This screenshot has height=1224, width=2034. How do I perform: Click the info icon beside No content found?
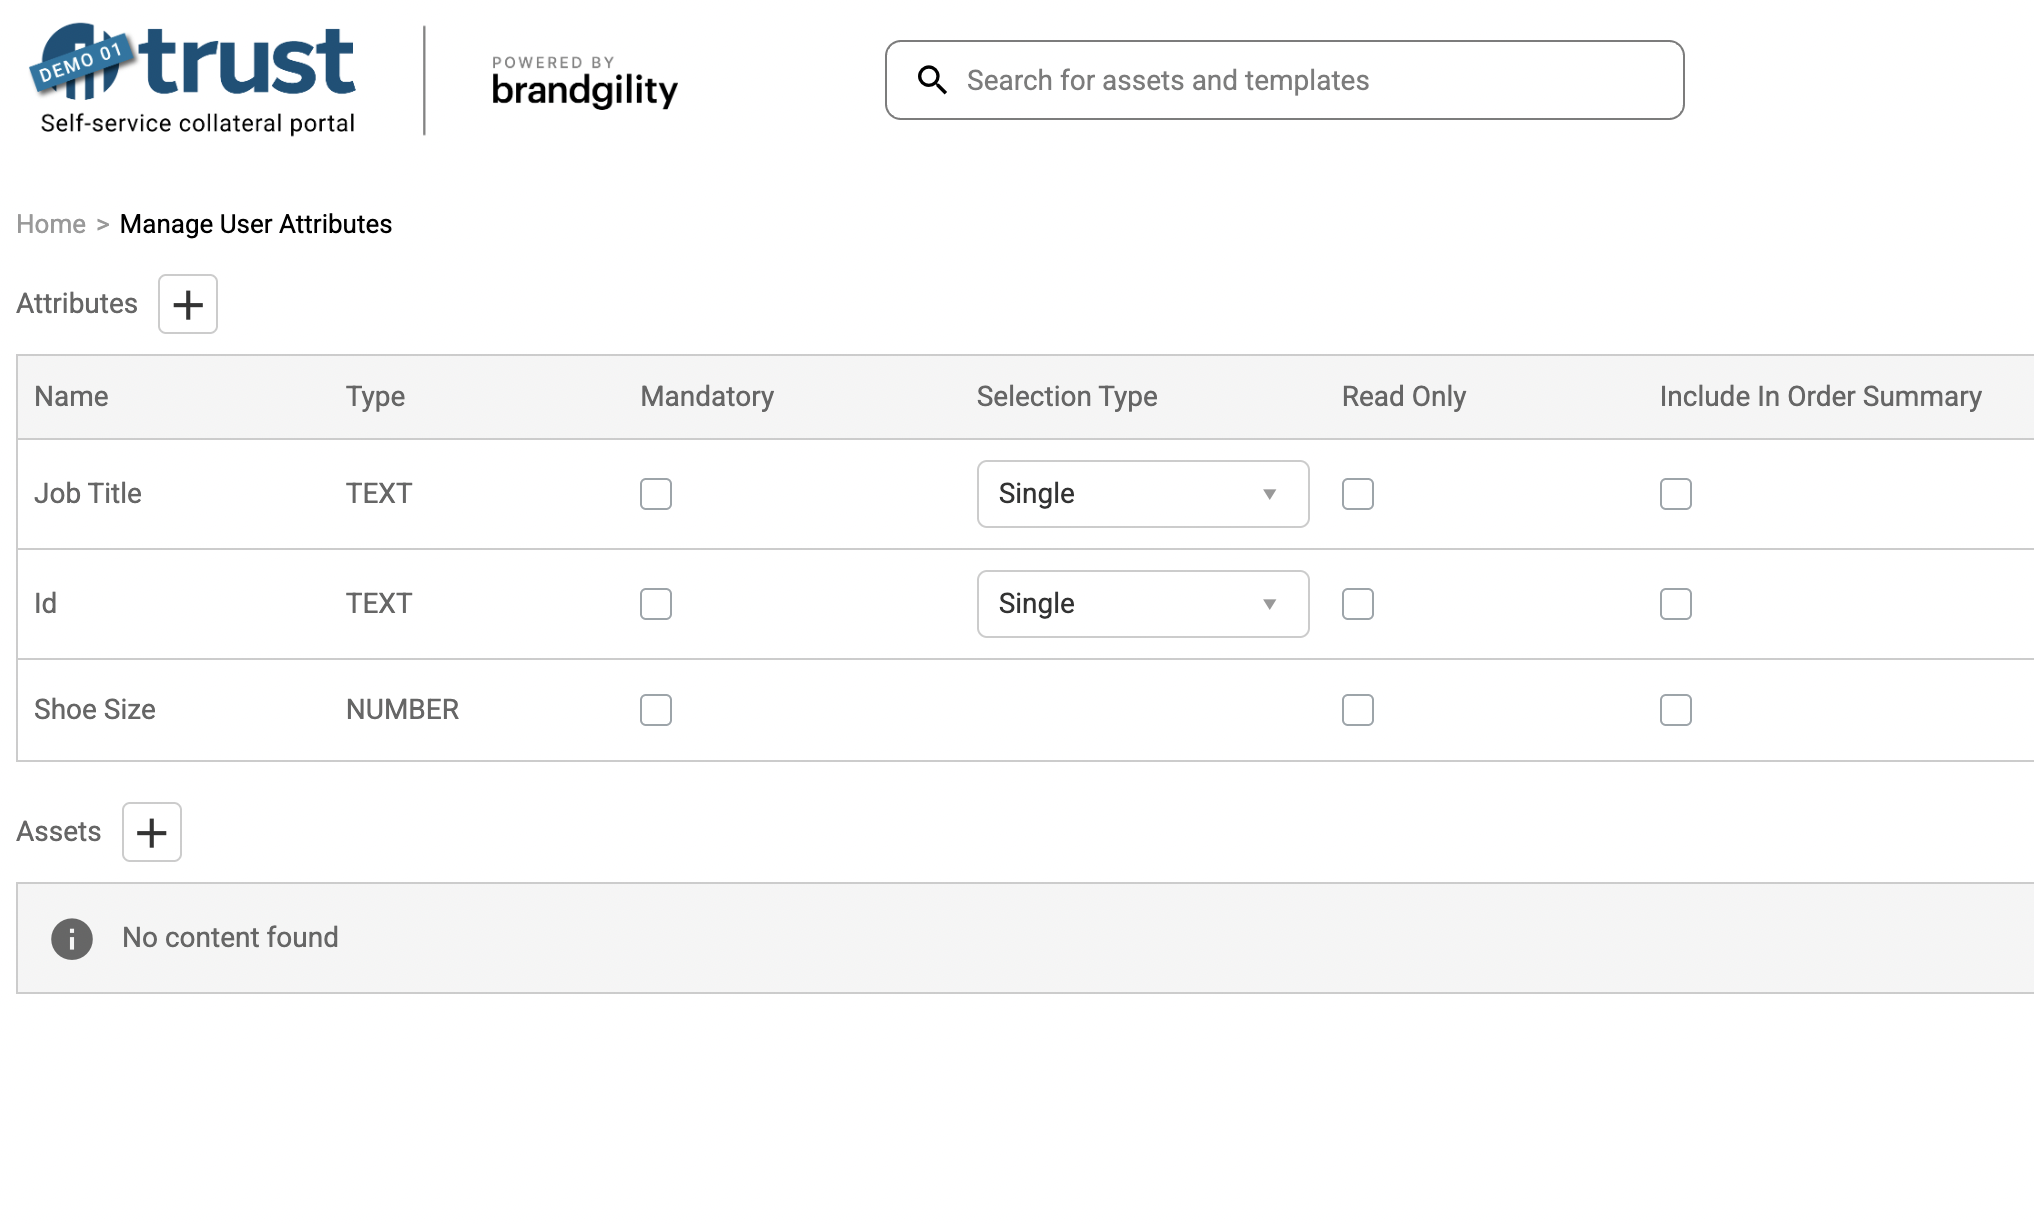(72, 938)
